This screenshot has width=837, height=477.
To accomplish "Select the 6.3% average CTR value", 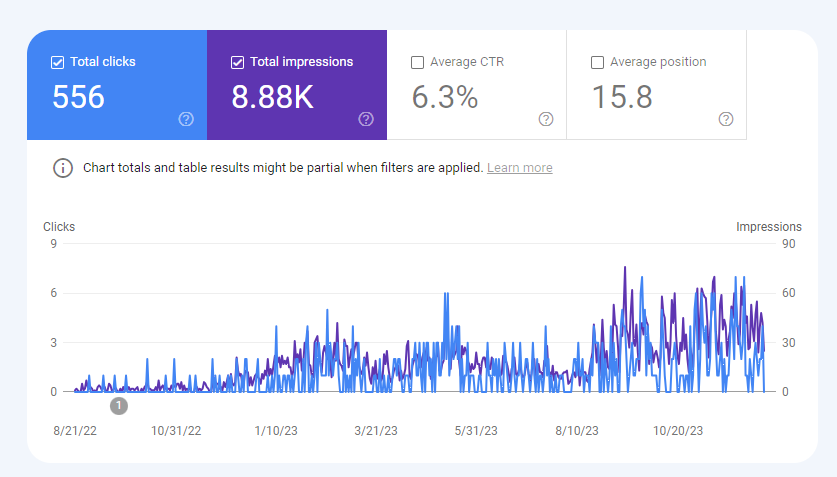I will coord(445,97).
